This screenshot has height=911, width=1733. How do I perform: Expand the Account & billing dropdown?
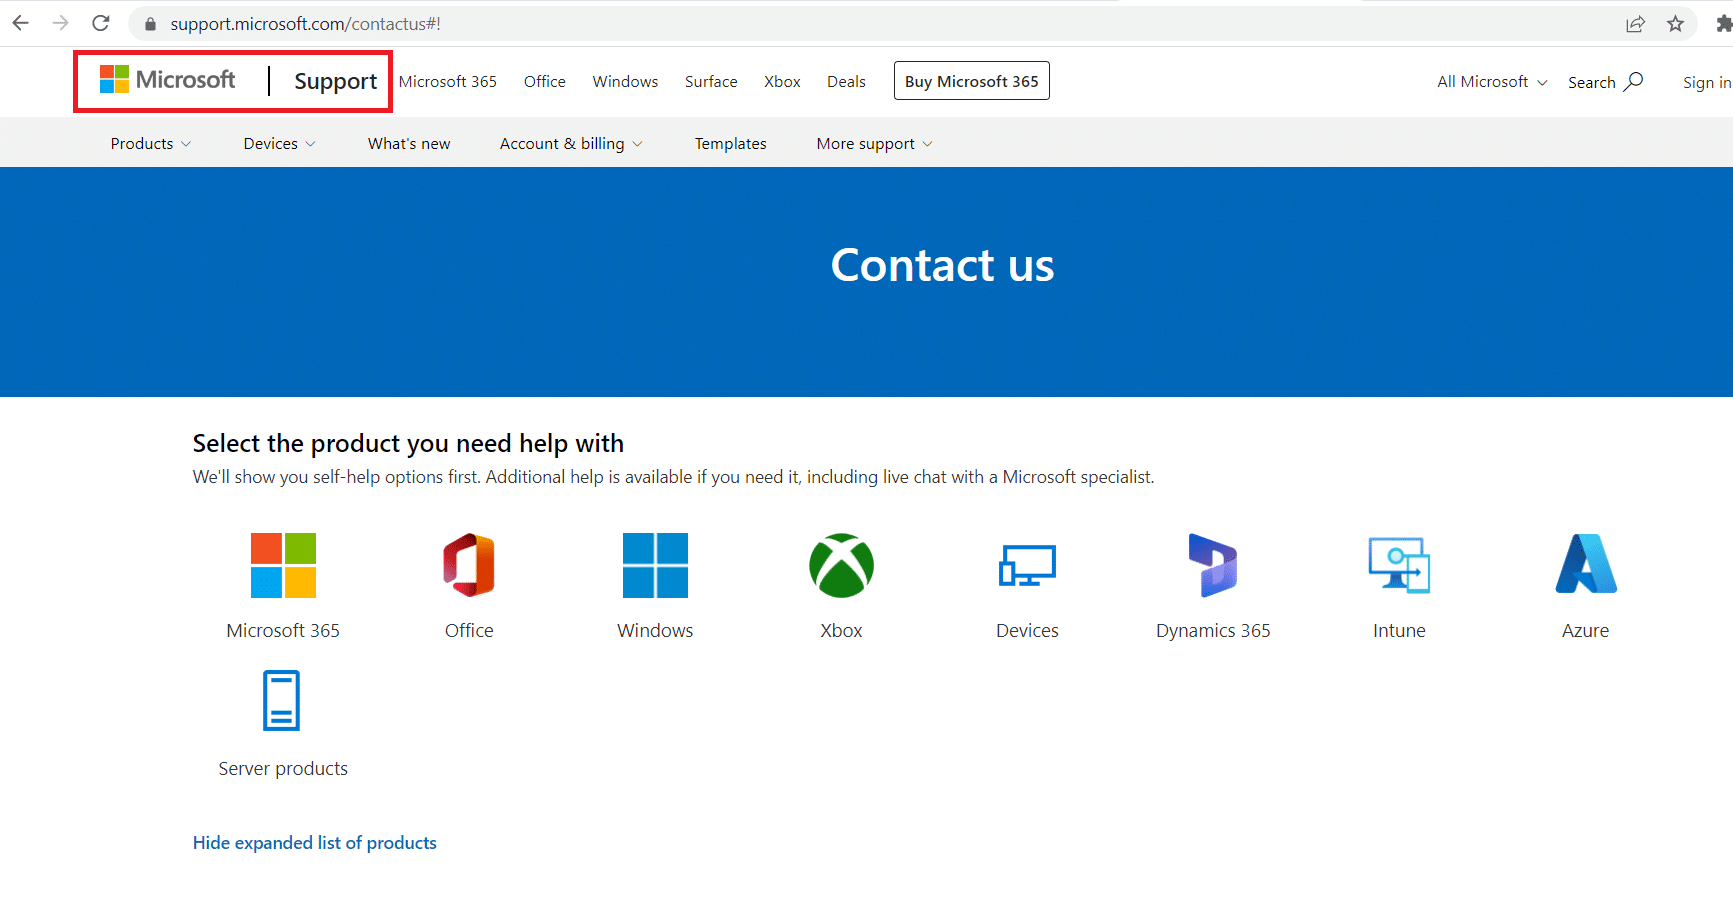pos(571,144)
